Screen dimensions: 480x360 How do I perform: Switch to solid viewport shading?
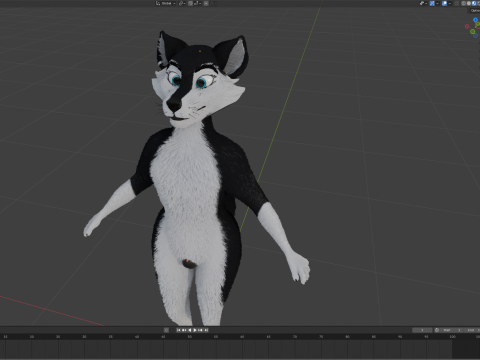tap(469, 3)
